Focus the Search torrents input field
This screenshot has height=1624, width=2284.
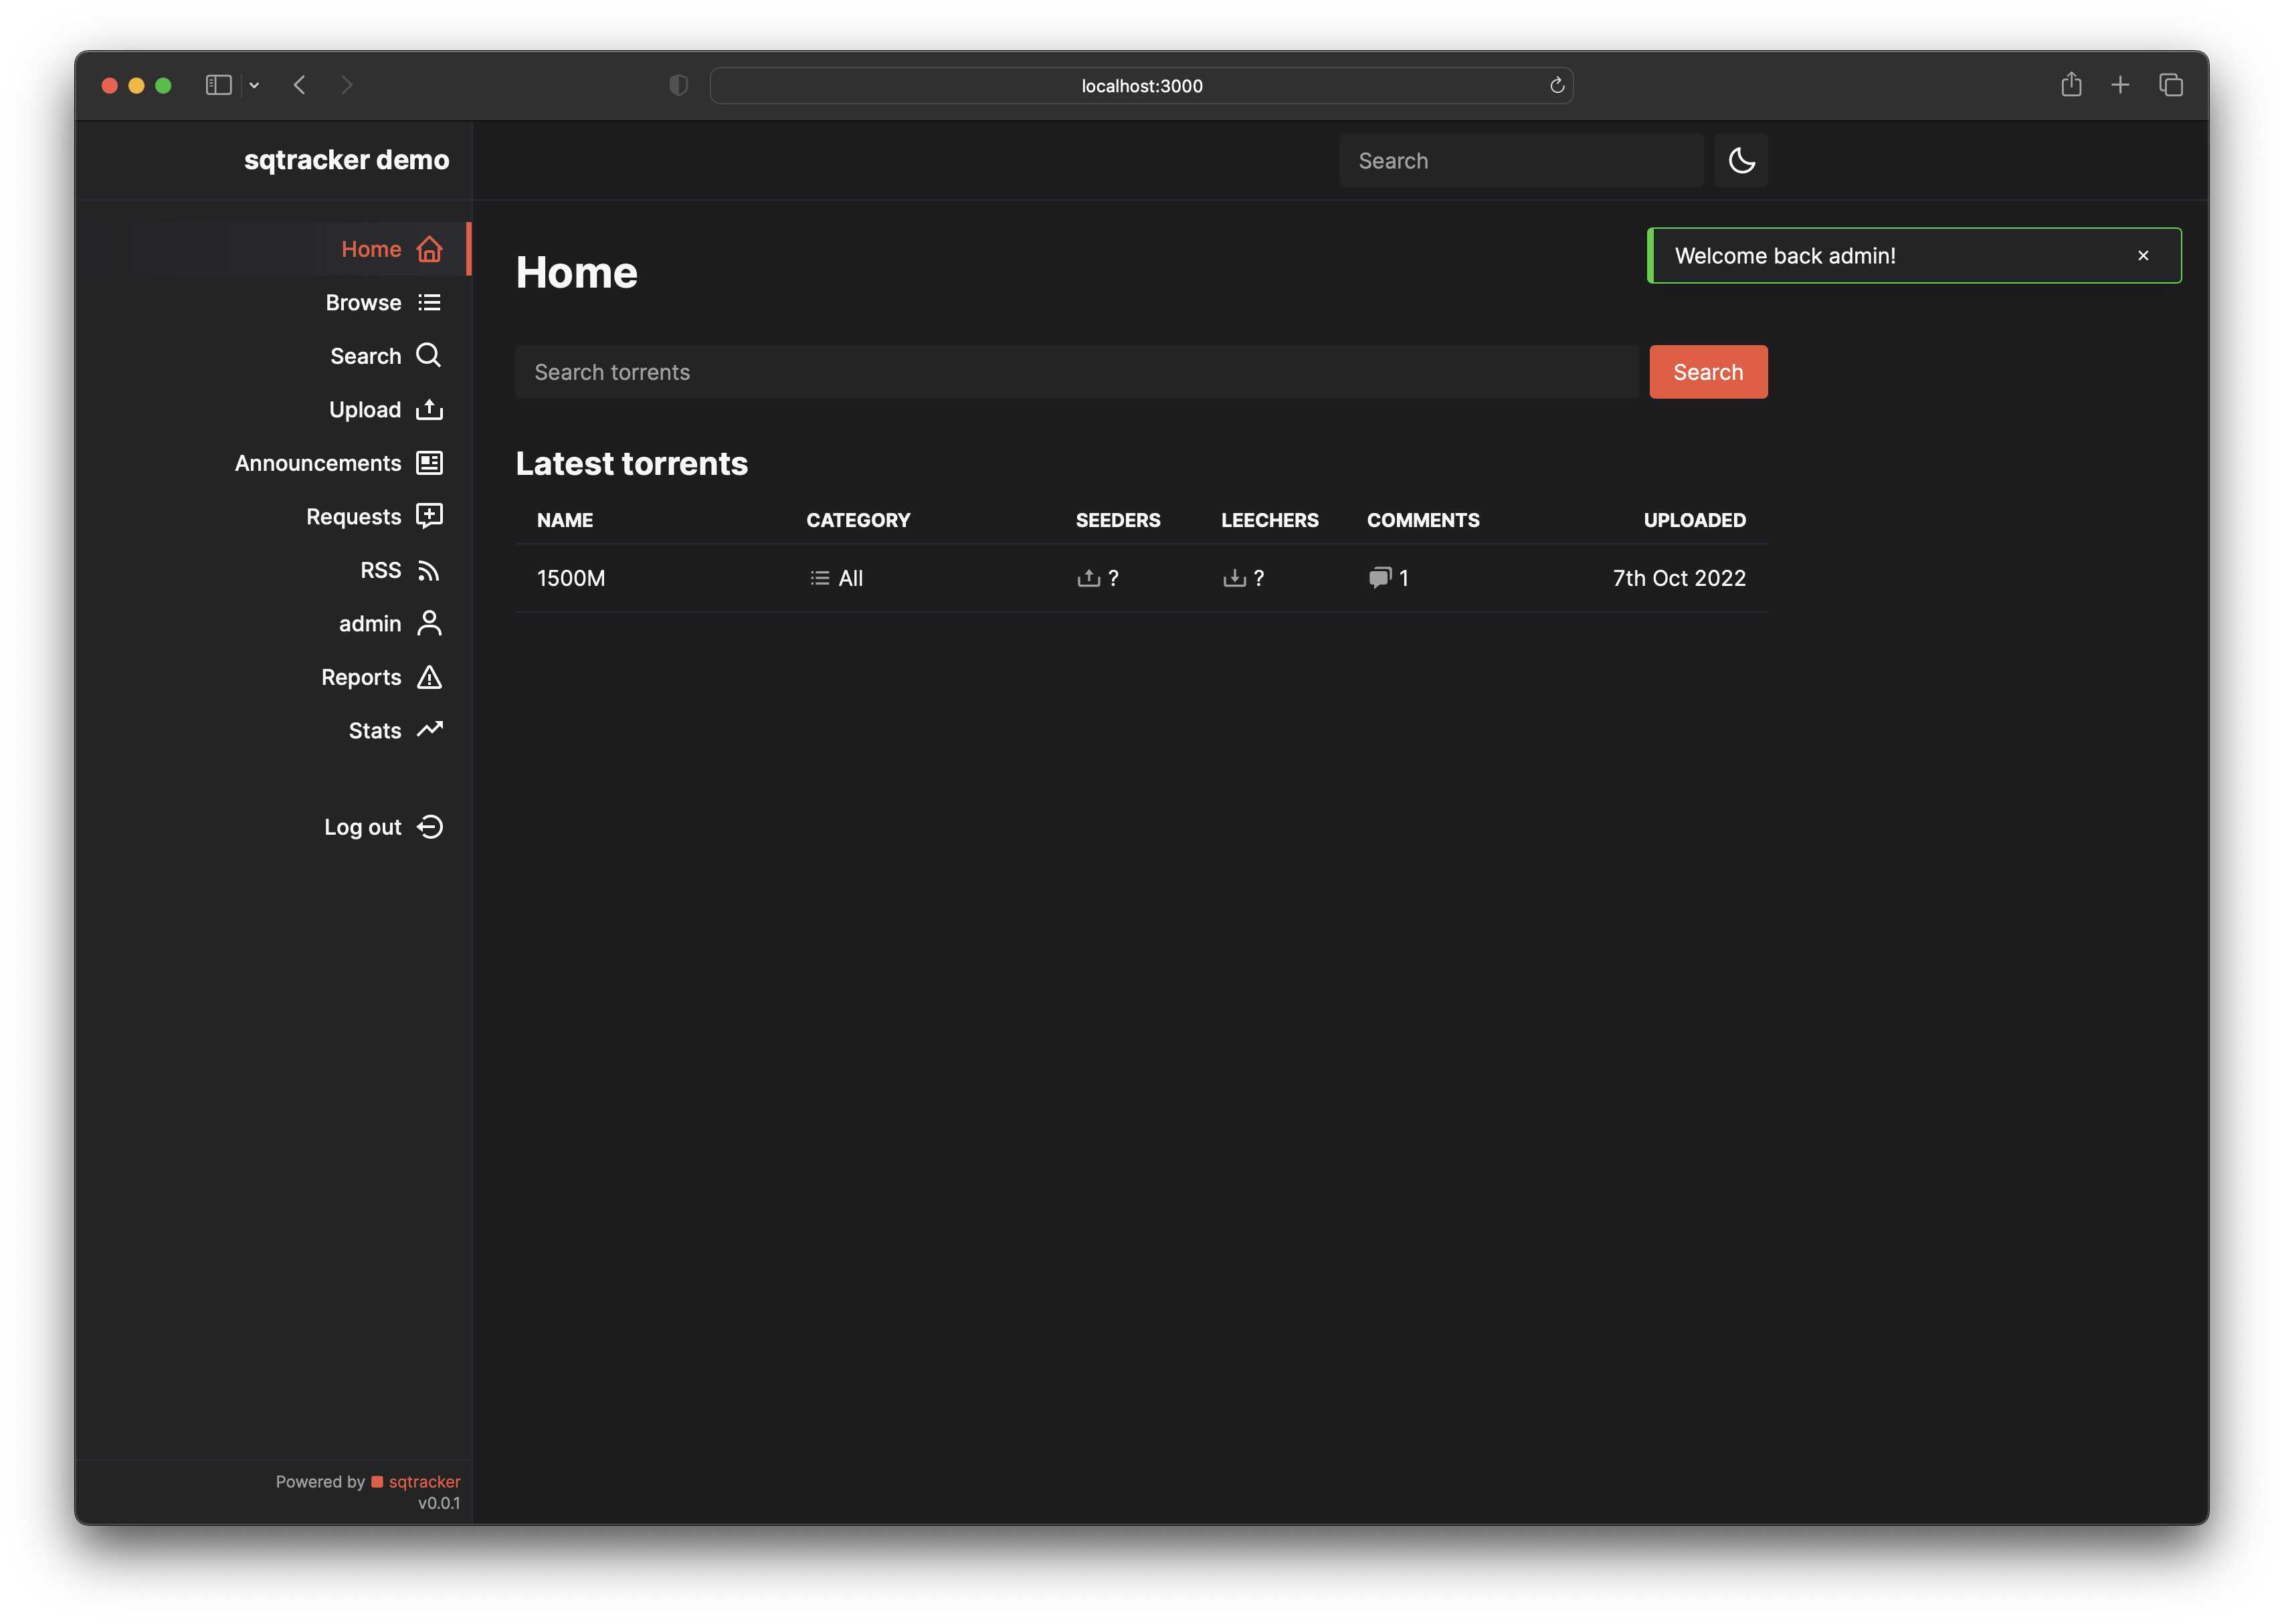coord(1076,372)
